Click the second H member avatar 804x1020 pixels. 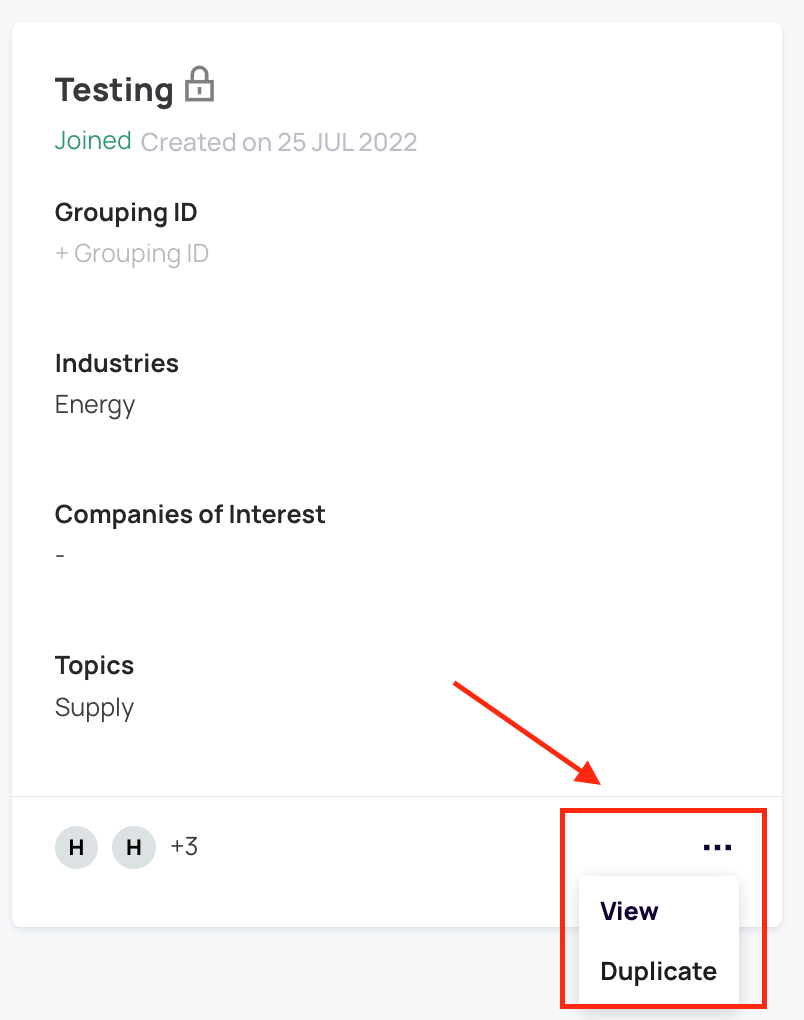pos(134,848)
